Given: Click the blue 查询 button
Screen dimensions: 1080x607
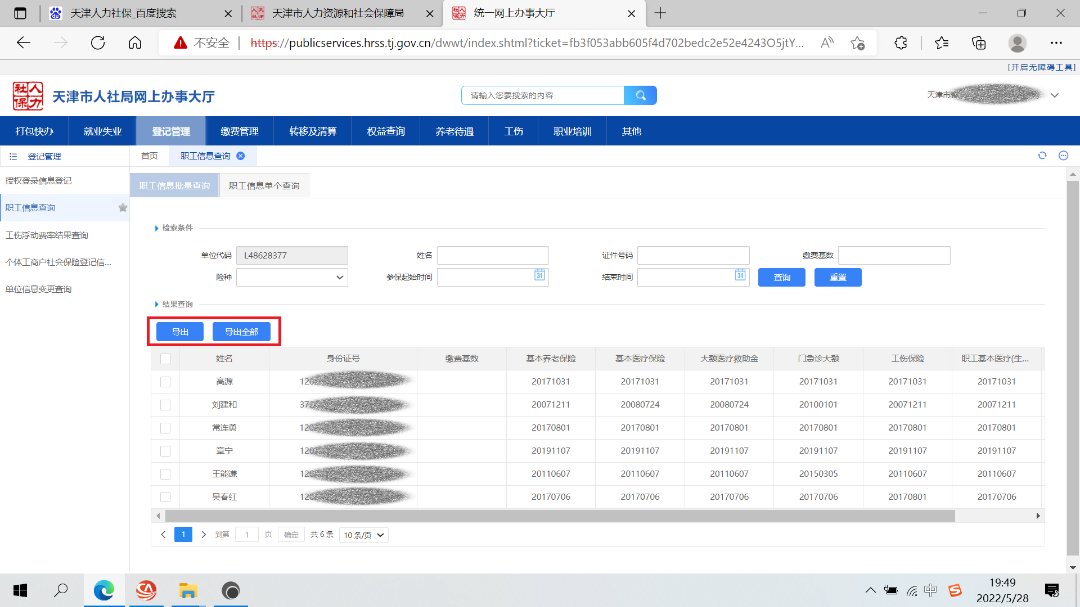Looking at the screenshot, I should pos(782,277).
